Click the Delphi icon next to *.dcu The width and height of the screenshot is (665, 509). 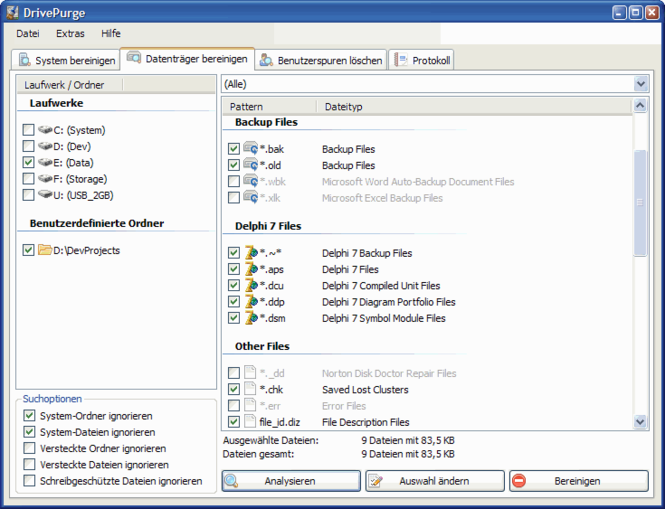pyautogui.click(x=251, y=286)
